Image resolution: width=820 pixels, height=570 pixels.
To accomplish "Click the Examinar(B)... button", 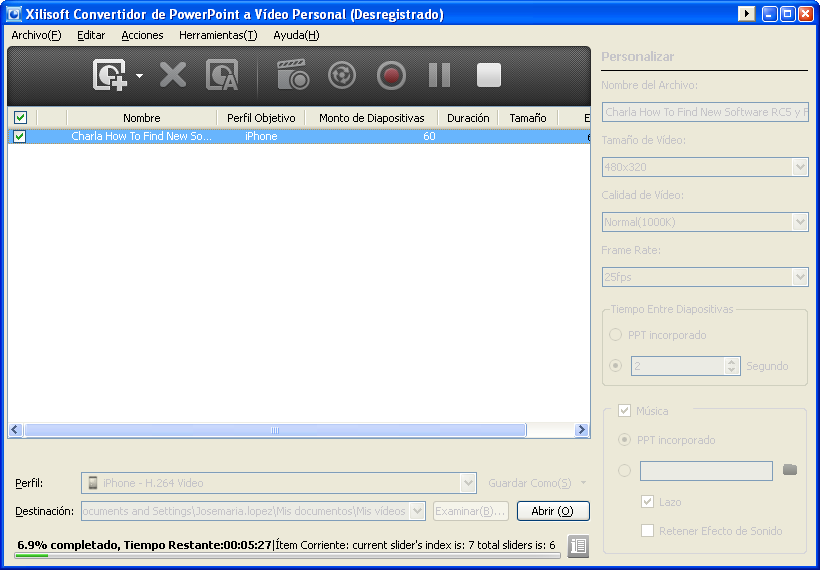I will [471, 511].
